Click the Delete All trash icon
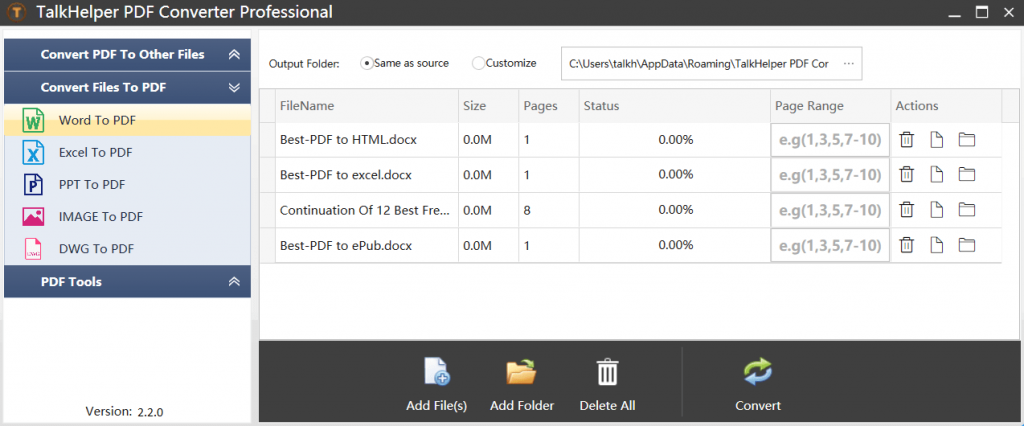Viewport: 1024px width, 426px height. pos(607,372)
